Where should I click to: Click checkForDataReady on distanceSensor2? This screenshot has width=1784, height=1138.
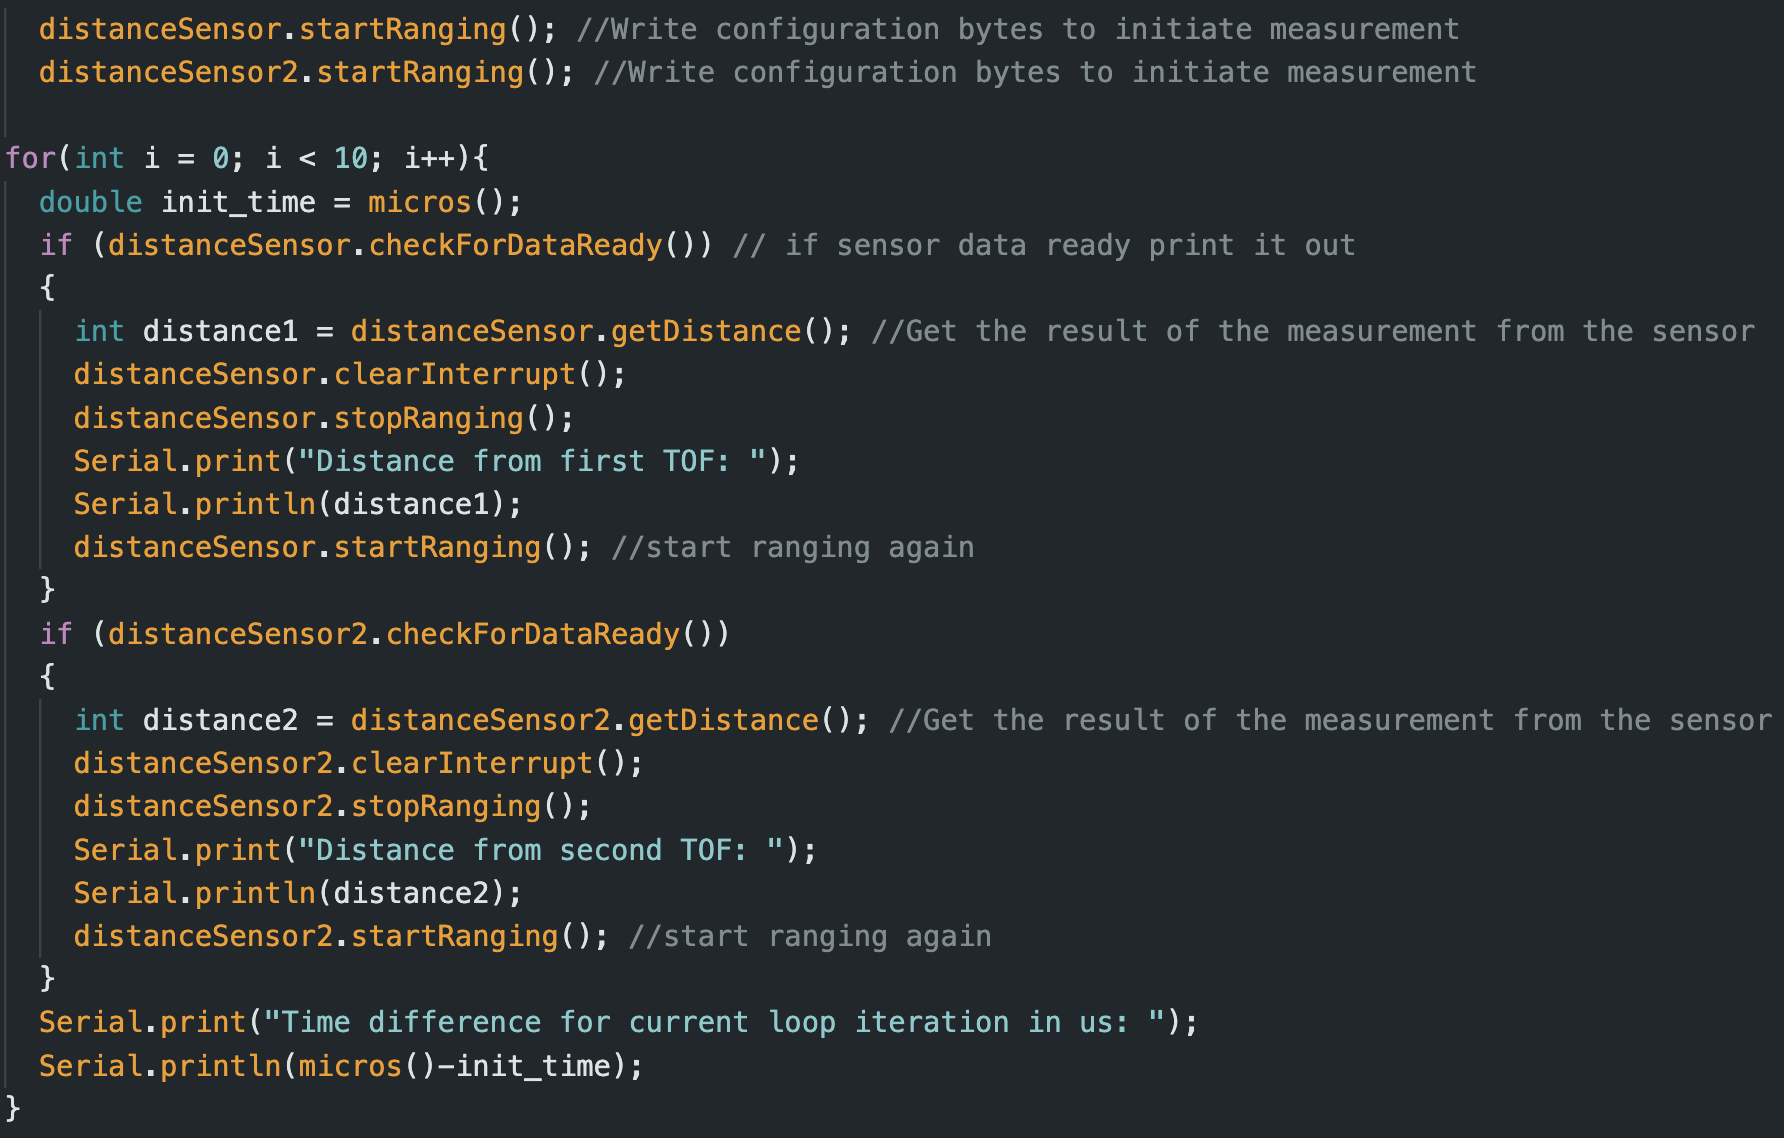(533, 634)
